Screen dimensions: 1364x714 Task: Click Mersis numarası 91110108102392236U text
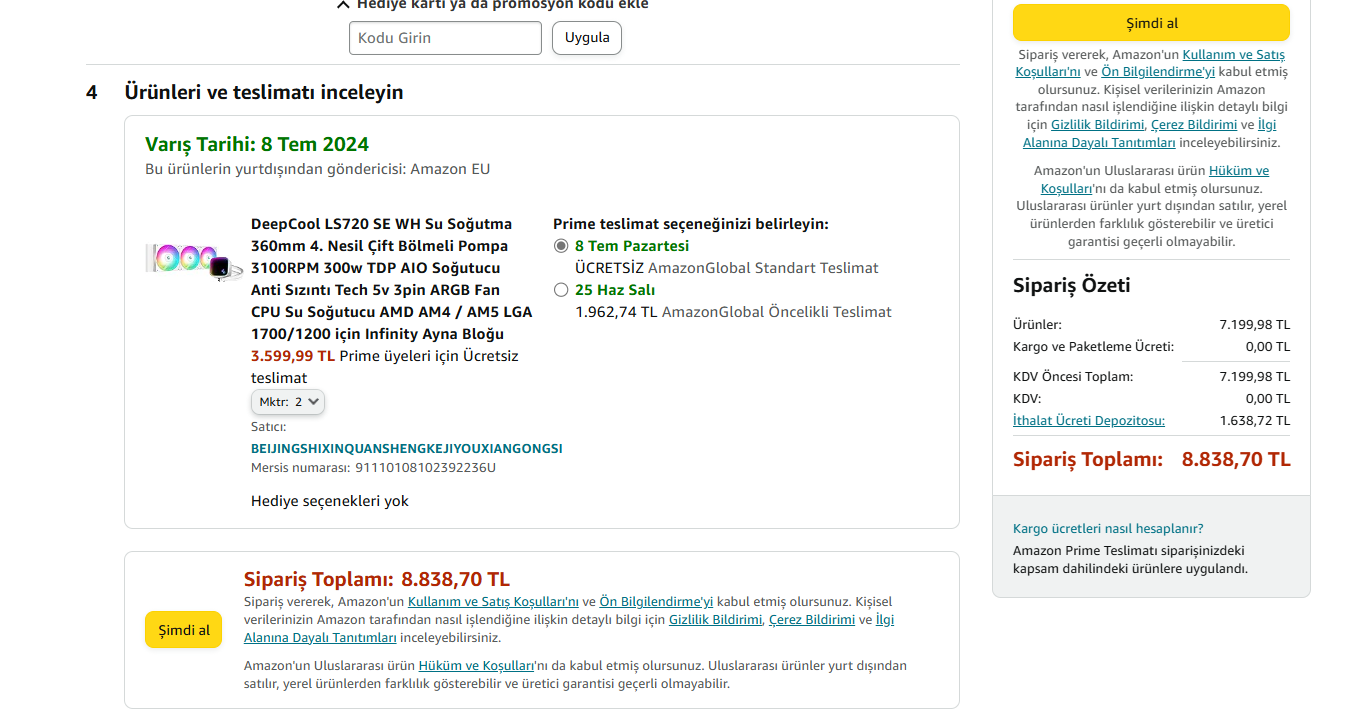[x=373, y=468]
